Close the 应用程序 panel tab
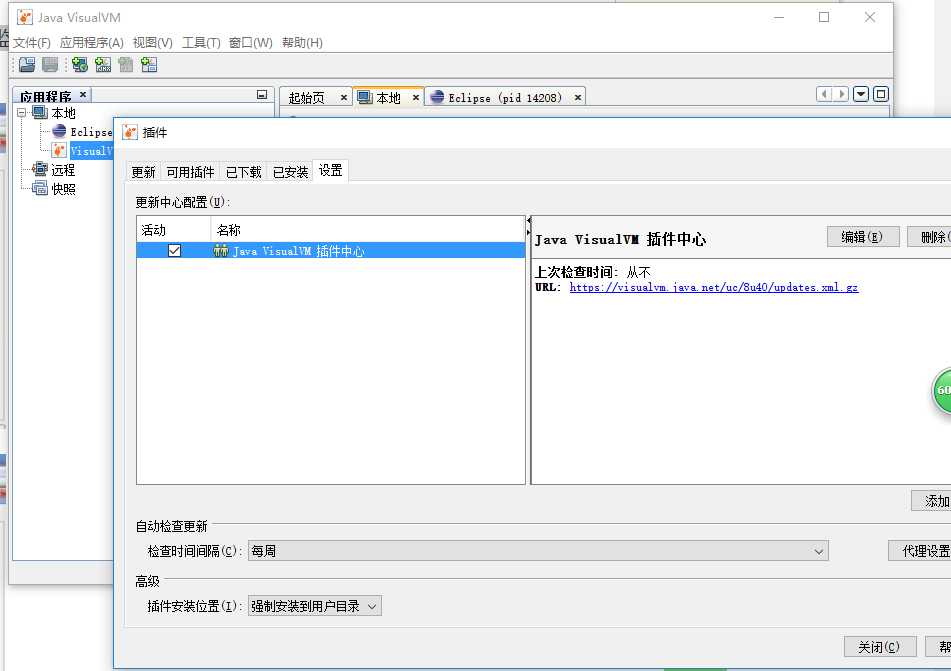Screen dimensions: 951x671 (83, 95)
